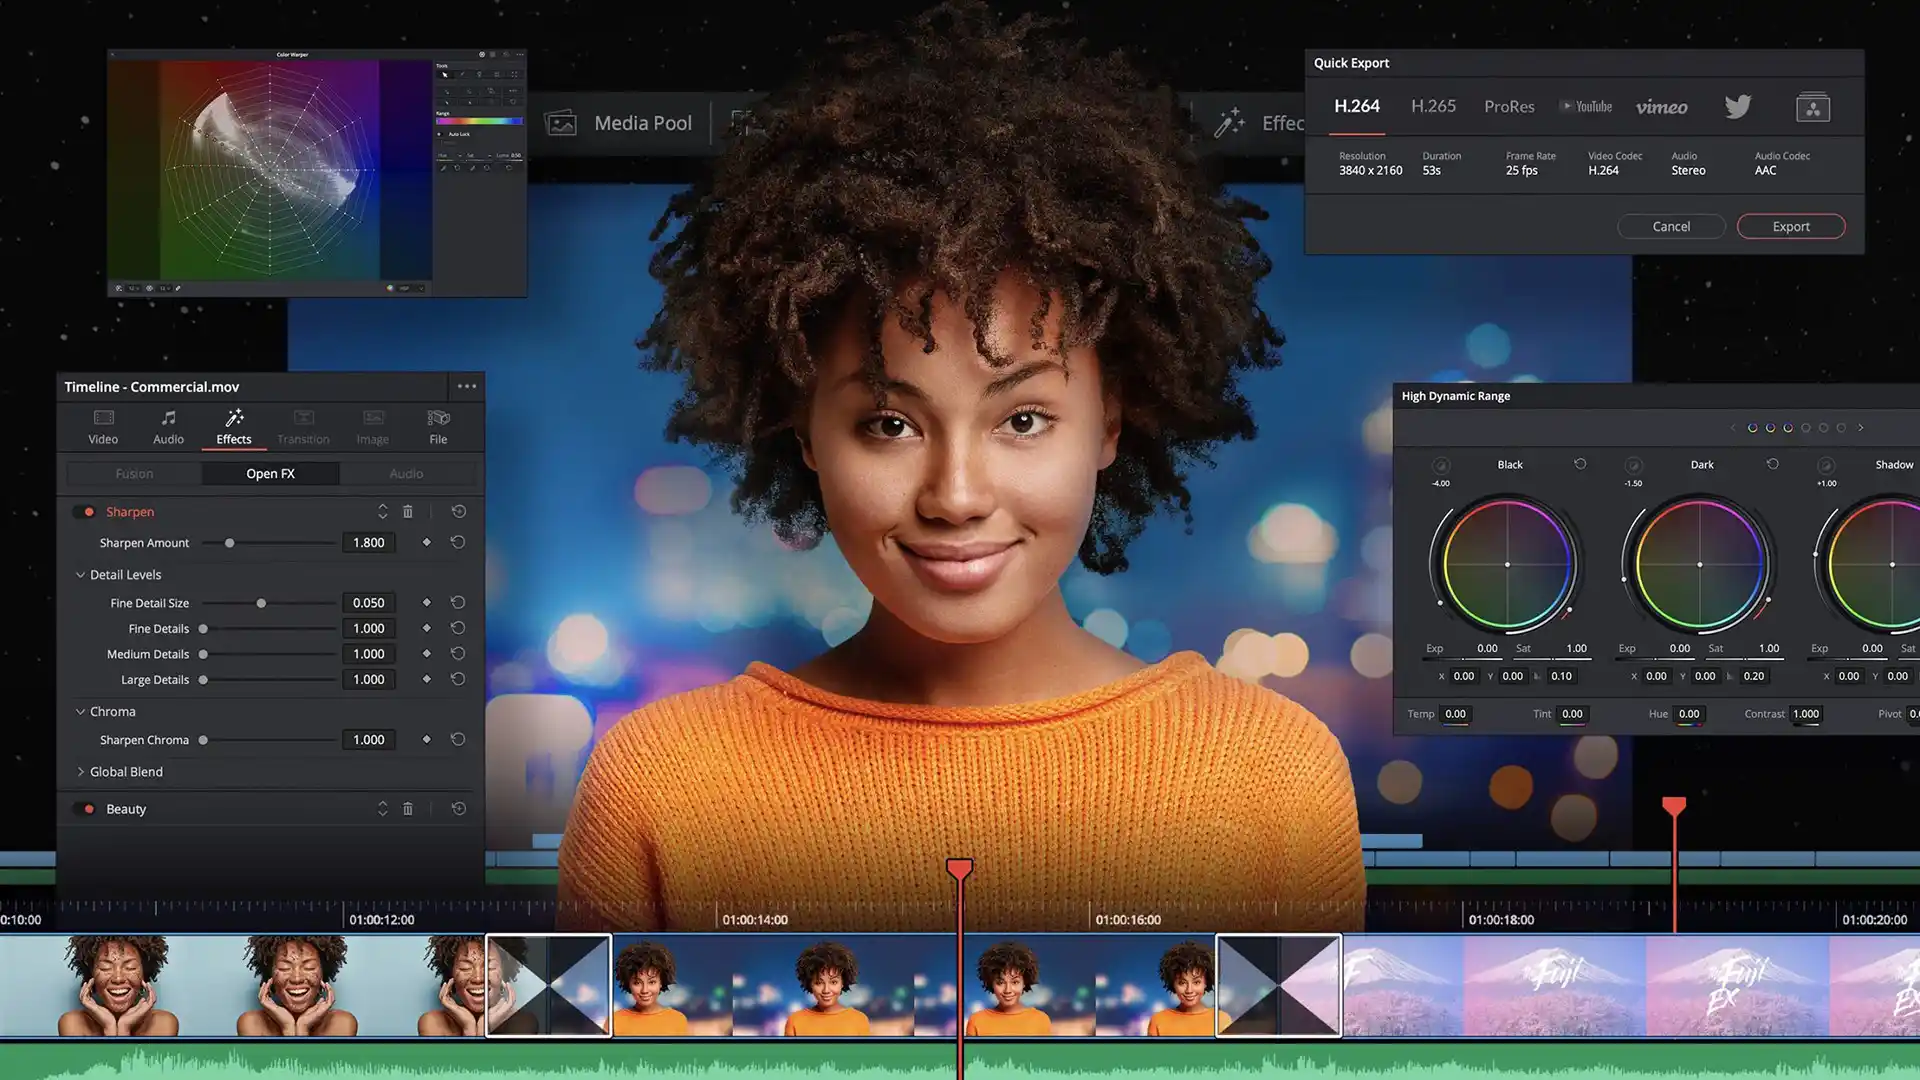Select the Transition tab in timeline panel
This screenshot has width=1920, height=1080.
pos(303,426)
